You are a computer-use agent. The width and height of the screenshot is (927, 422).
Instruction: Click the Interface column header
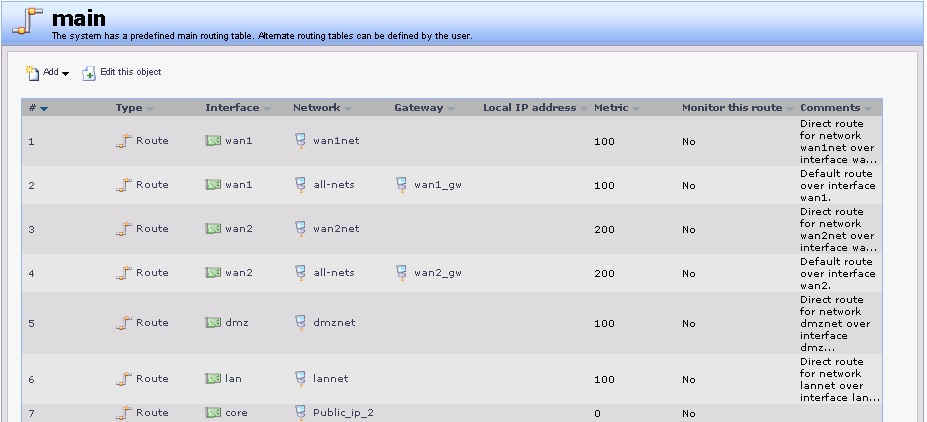point(232,108)
